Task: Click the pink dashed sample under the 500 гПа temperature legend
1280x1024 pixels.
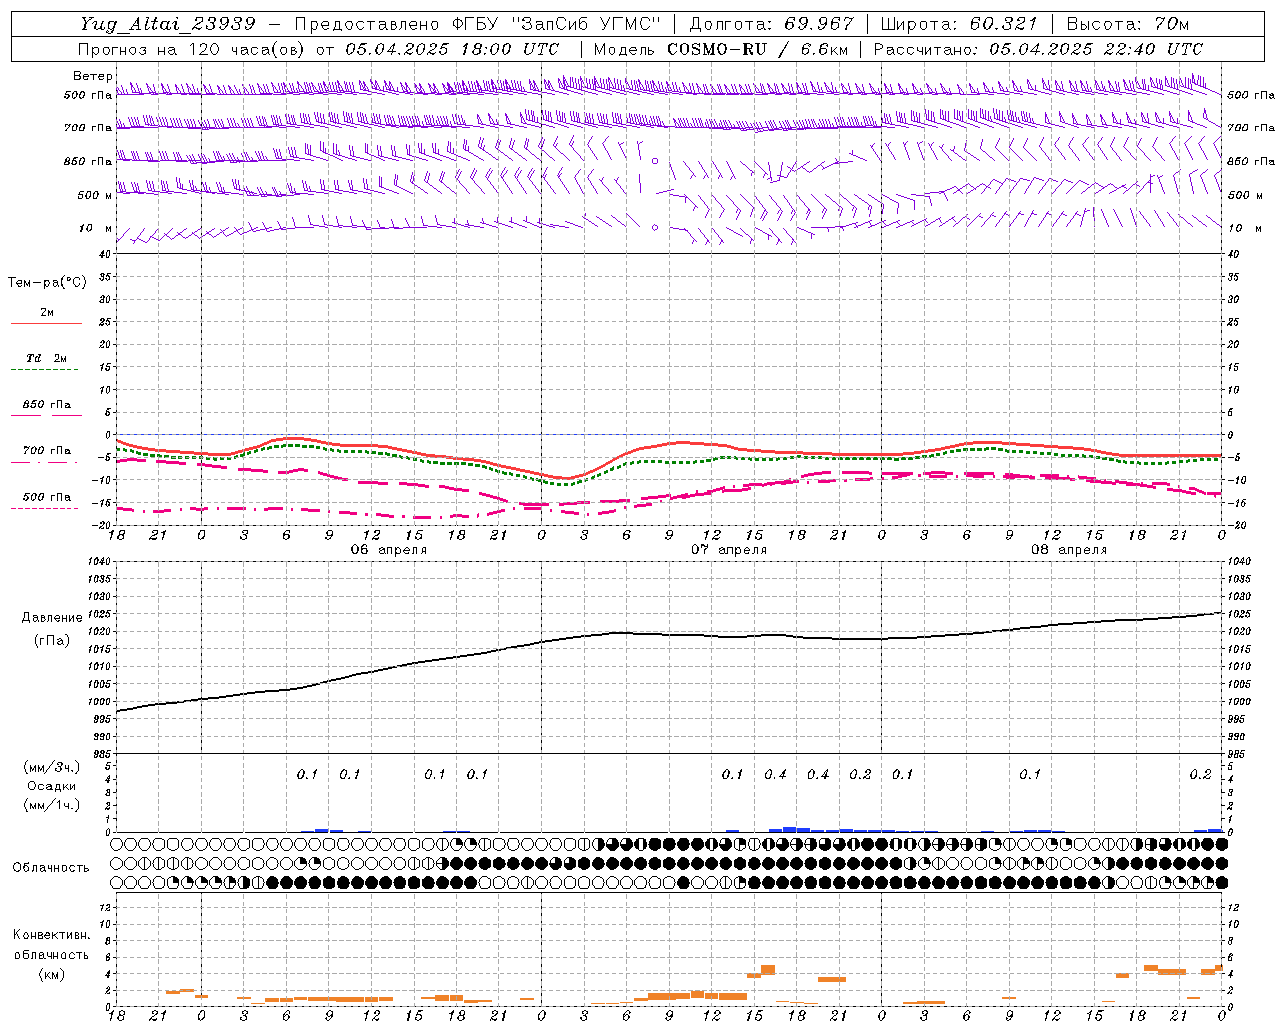Action: (x=46, y=508)
